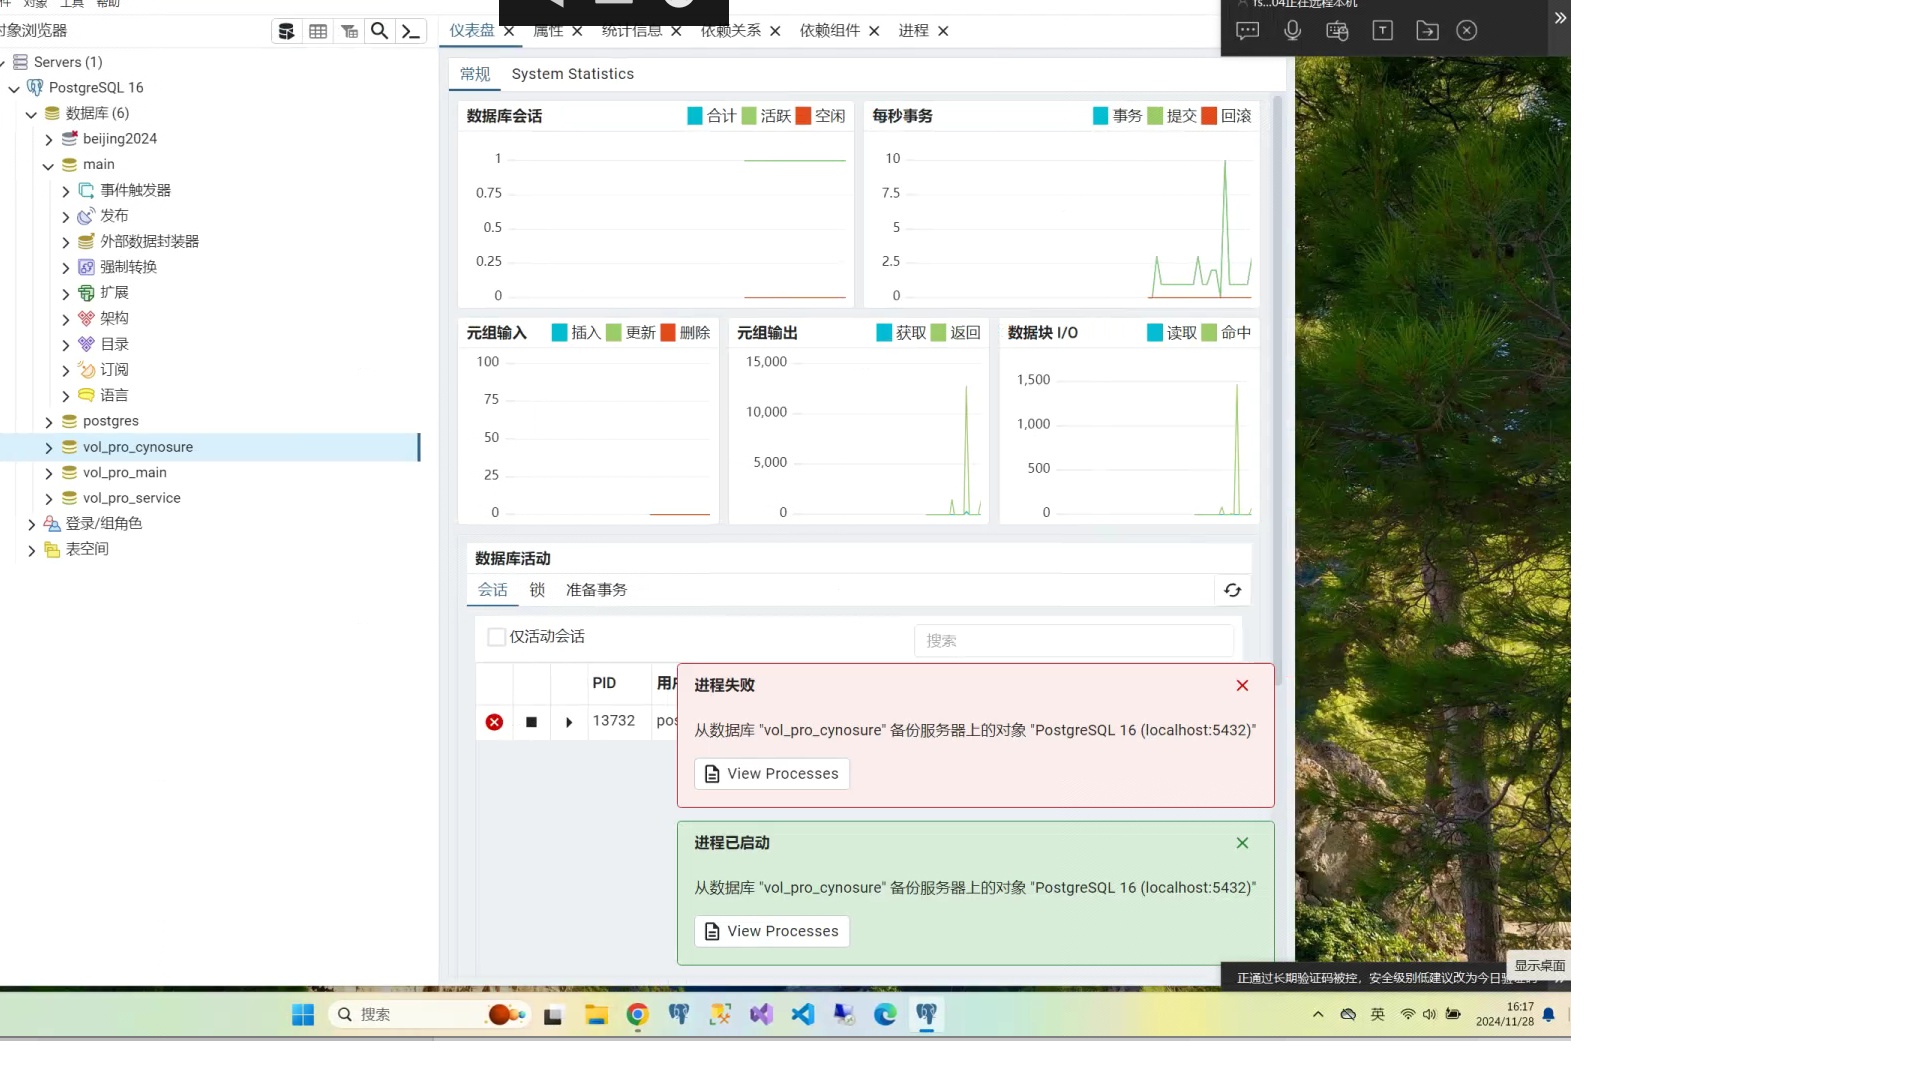Click pgAdmin elephant icon in taskbar
This screenshot has width=1920, height=1080.
coord(926,1014)
